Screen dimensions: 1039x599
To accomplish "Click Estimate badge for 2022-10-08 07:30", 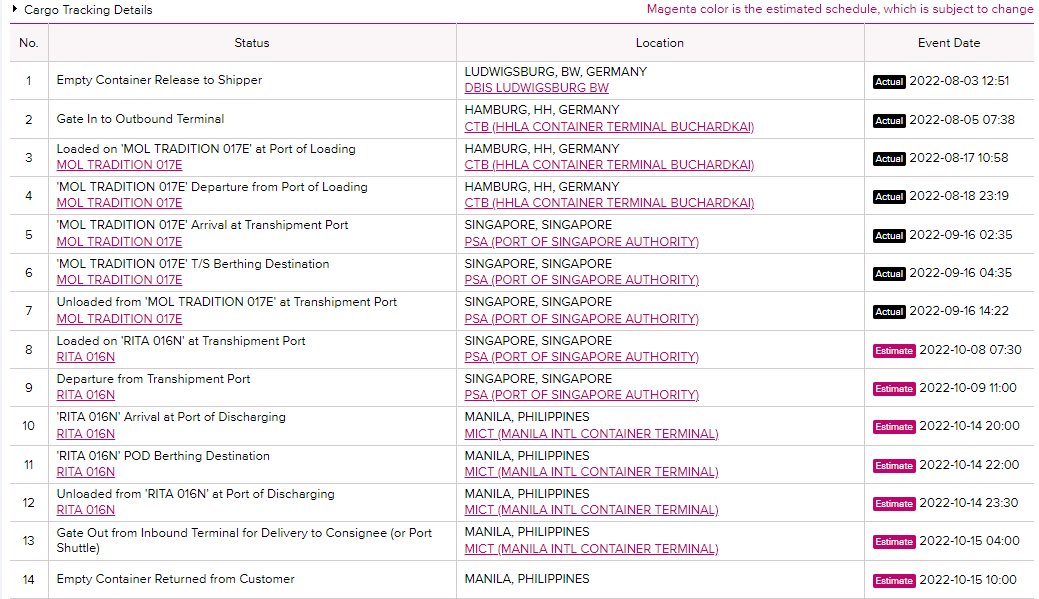I will coord(894,351).
